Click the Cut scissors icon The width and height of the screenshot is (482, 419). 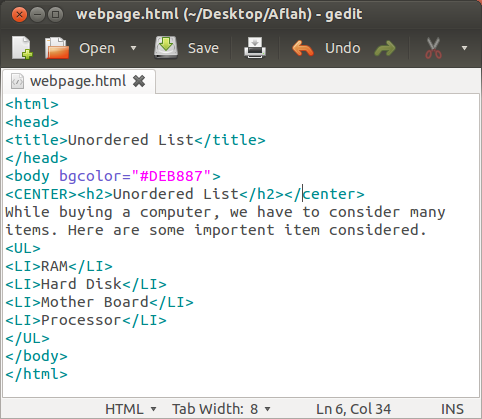(x=433, y=48)
